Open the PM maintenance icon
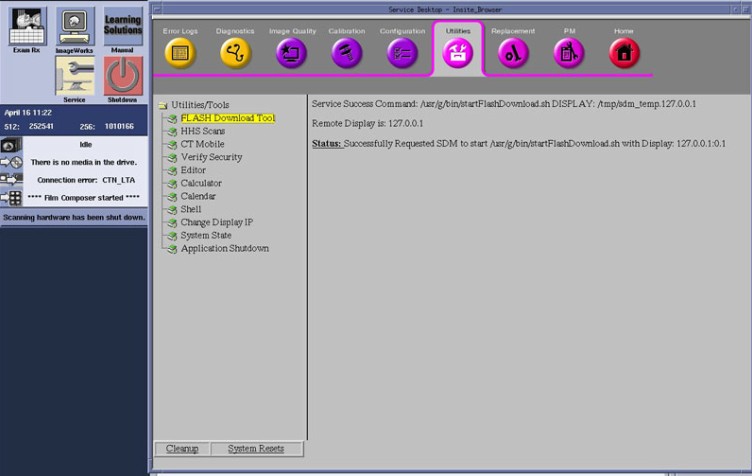Viewport: 752px width, 476px height. pos(568,53)
